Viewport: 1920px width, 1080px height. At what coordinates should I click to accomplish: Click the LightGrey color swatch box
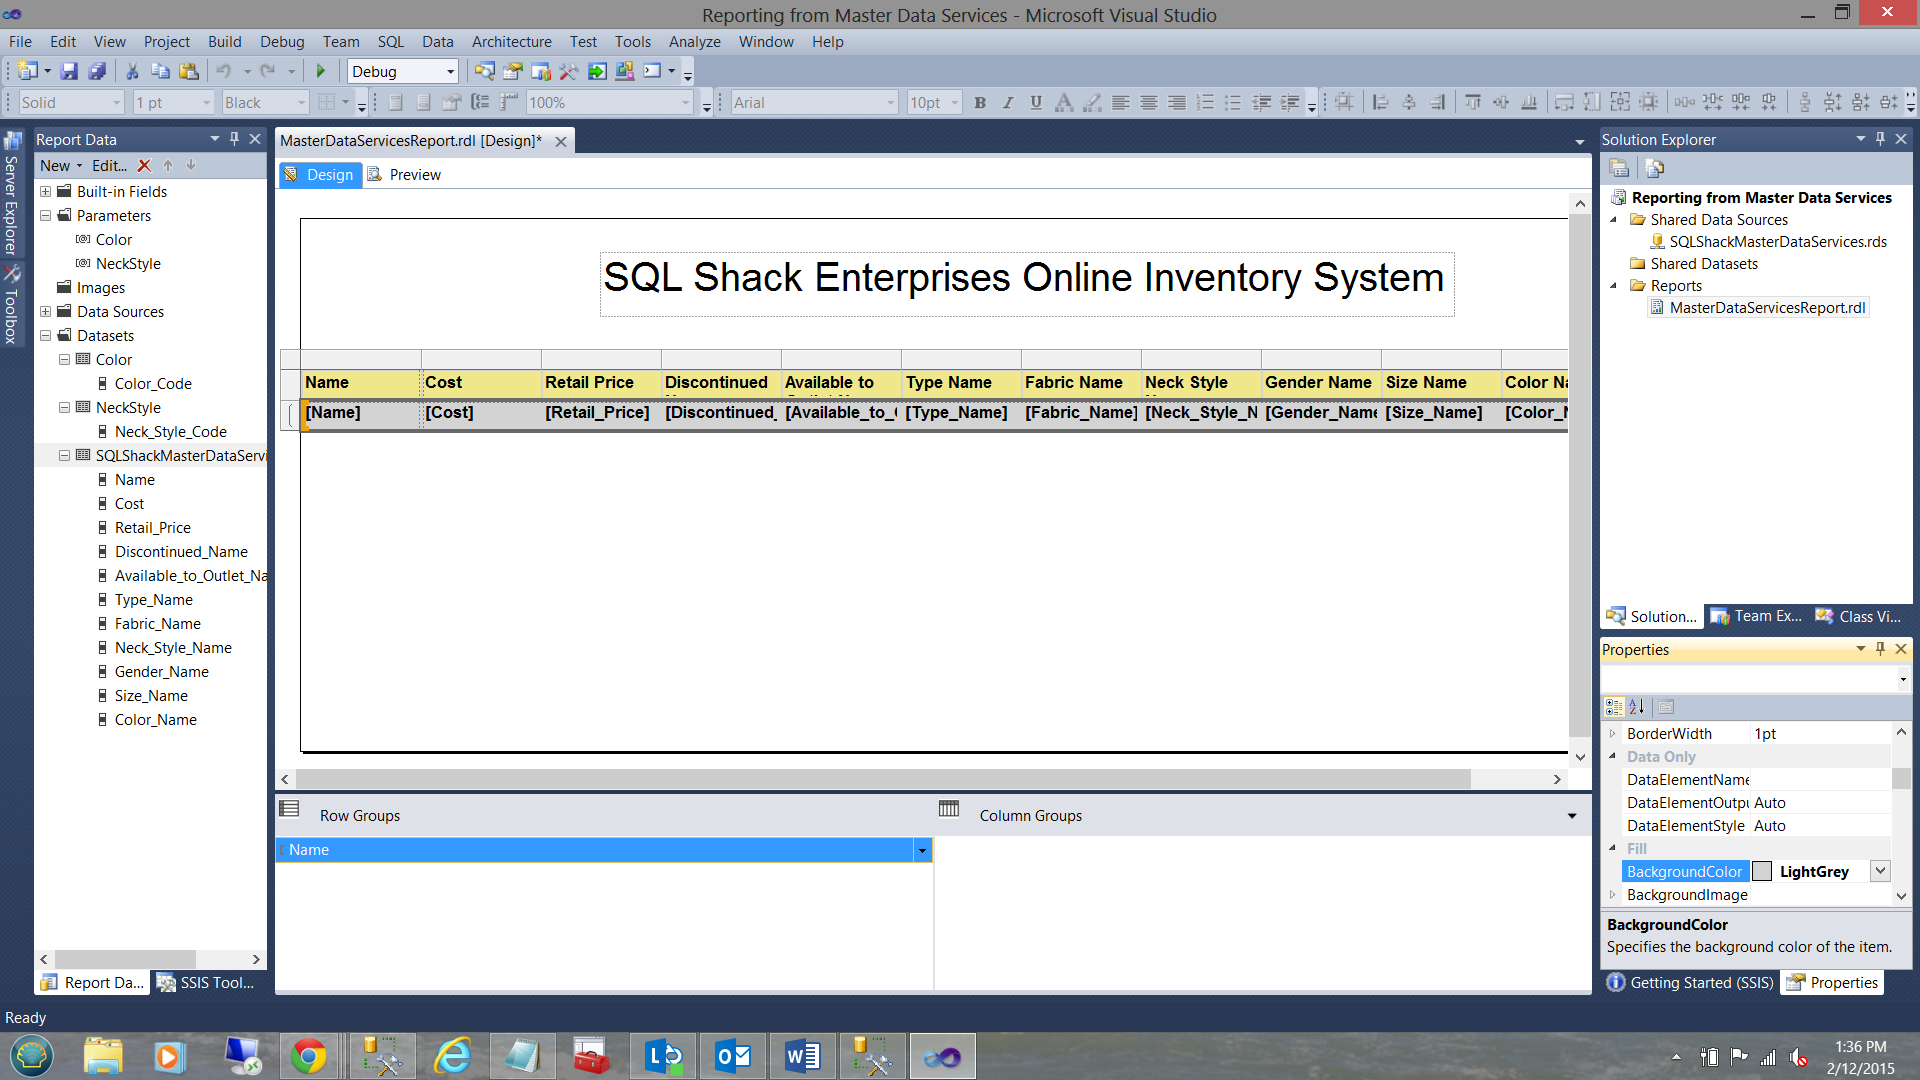(x=1762, y=872)
